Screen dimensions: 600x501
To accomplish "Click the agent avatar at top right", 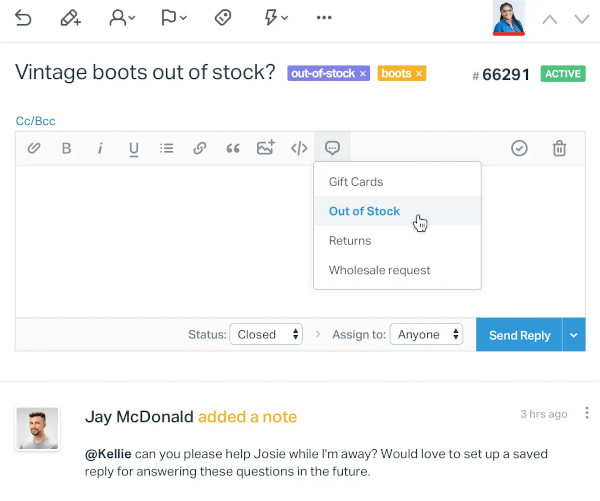I will (x=509, y=18).
